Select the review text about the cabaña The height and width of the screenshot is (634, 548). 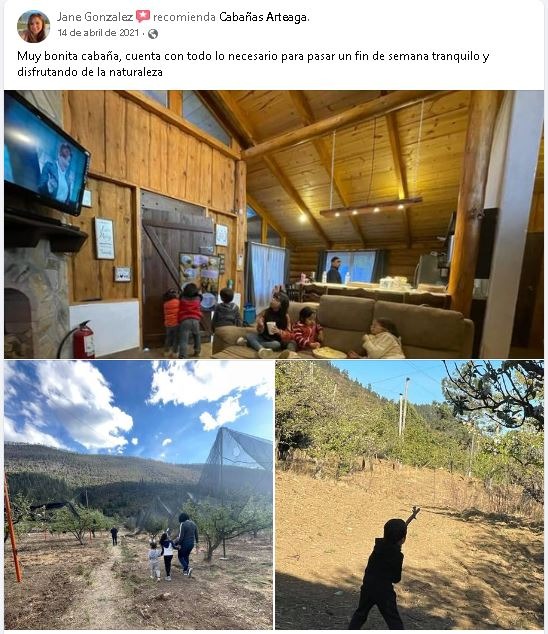click(x=253, y=64)
